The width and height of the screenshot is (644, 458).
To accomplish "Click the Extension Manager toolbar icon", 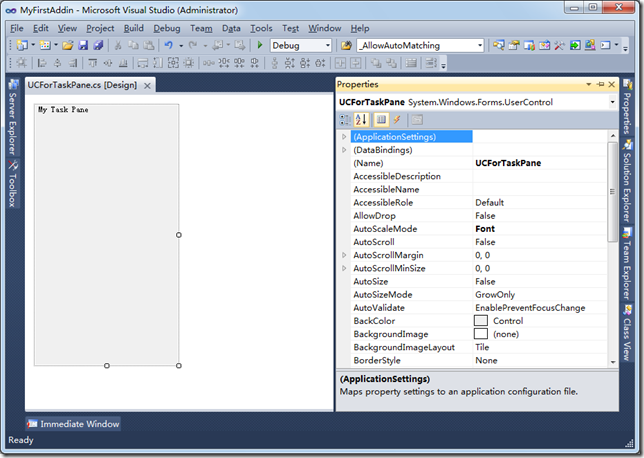I will pyautogui.click(x=590, y=45).
